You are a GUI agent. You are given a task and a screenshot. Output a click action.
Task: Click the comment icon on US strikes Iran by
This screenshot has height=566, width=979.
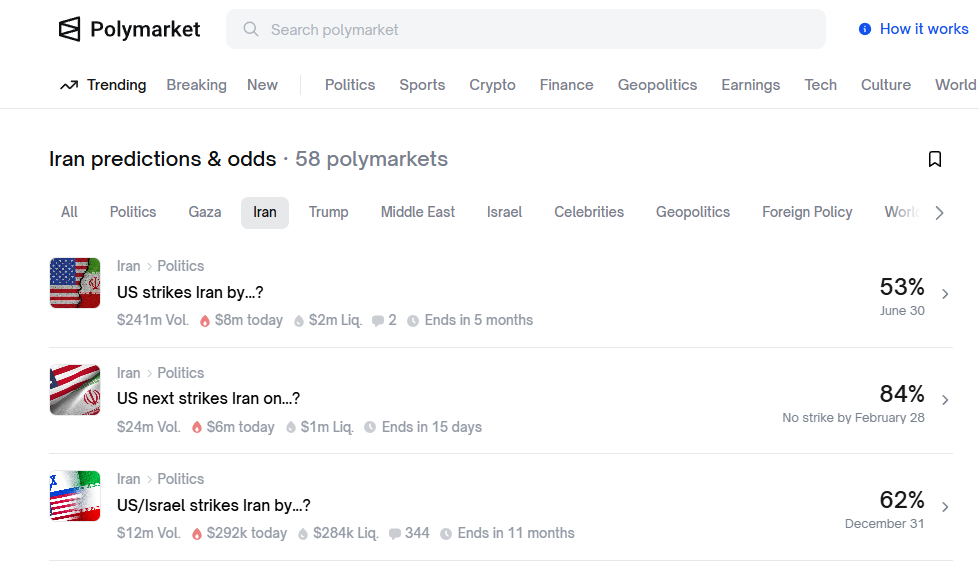378,321
